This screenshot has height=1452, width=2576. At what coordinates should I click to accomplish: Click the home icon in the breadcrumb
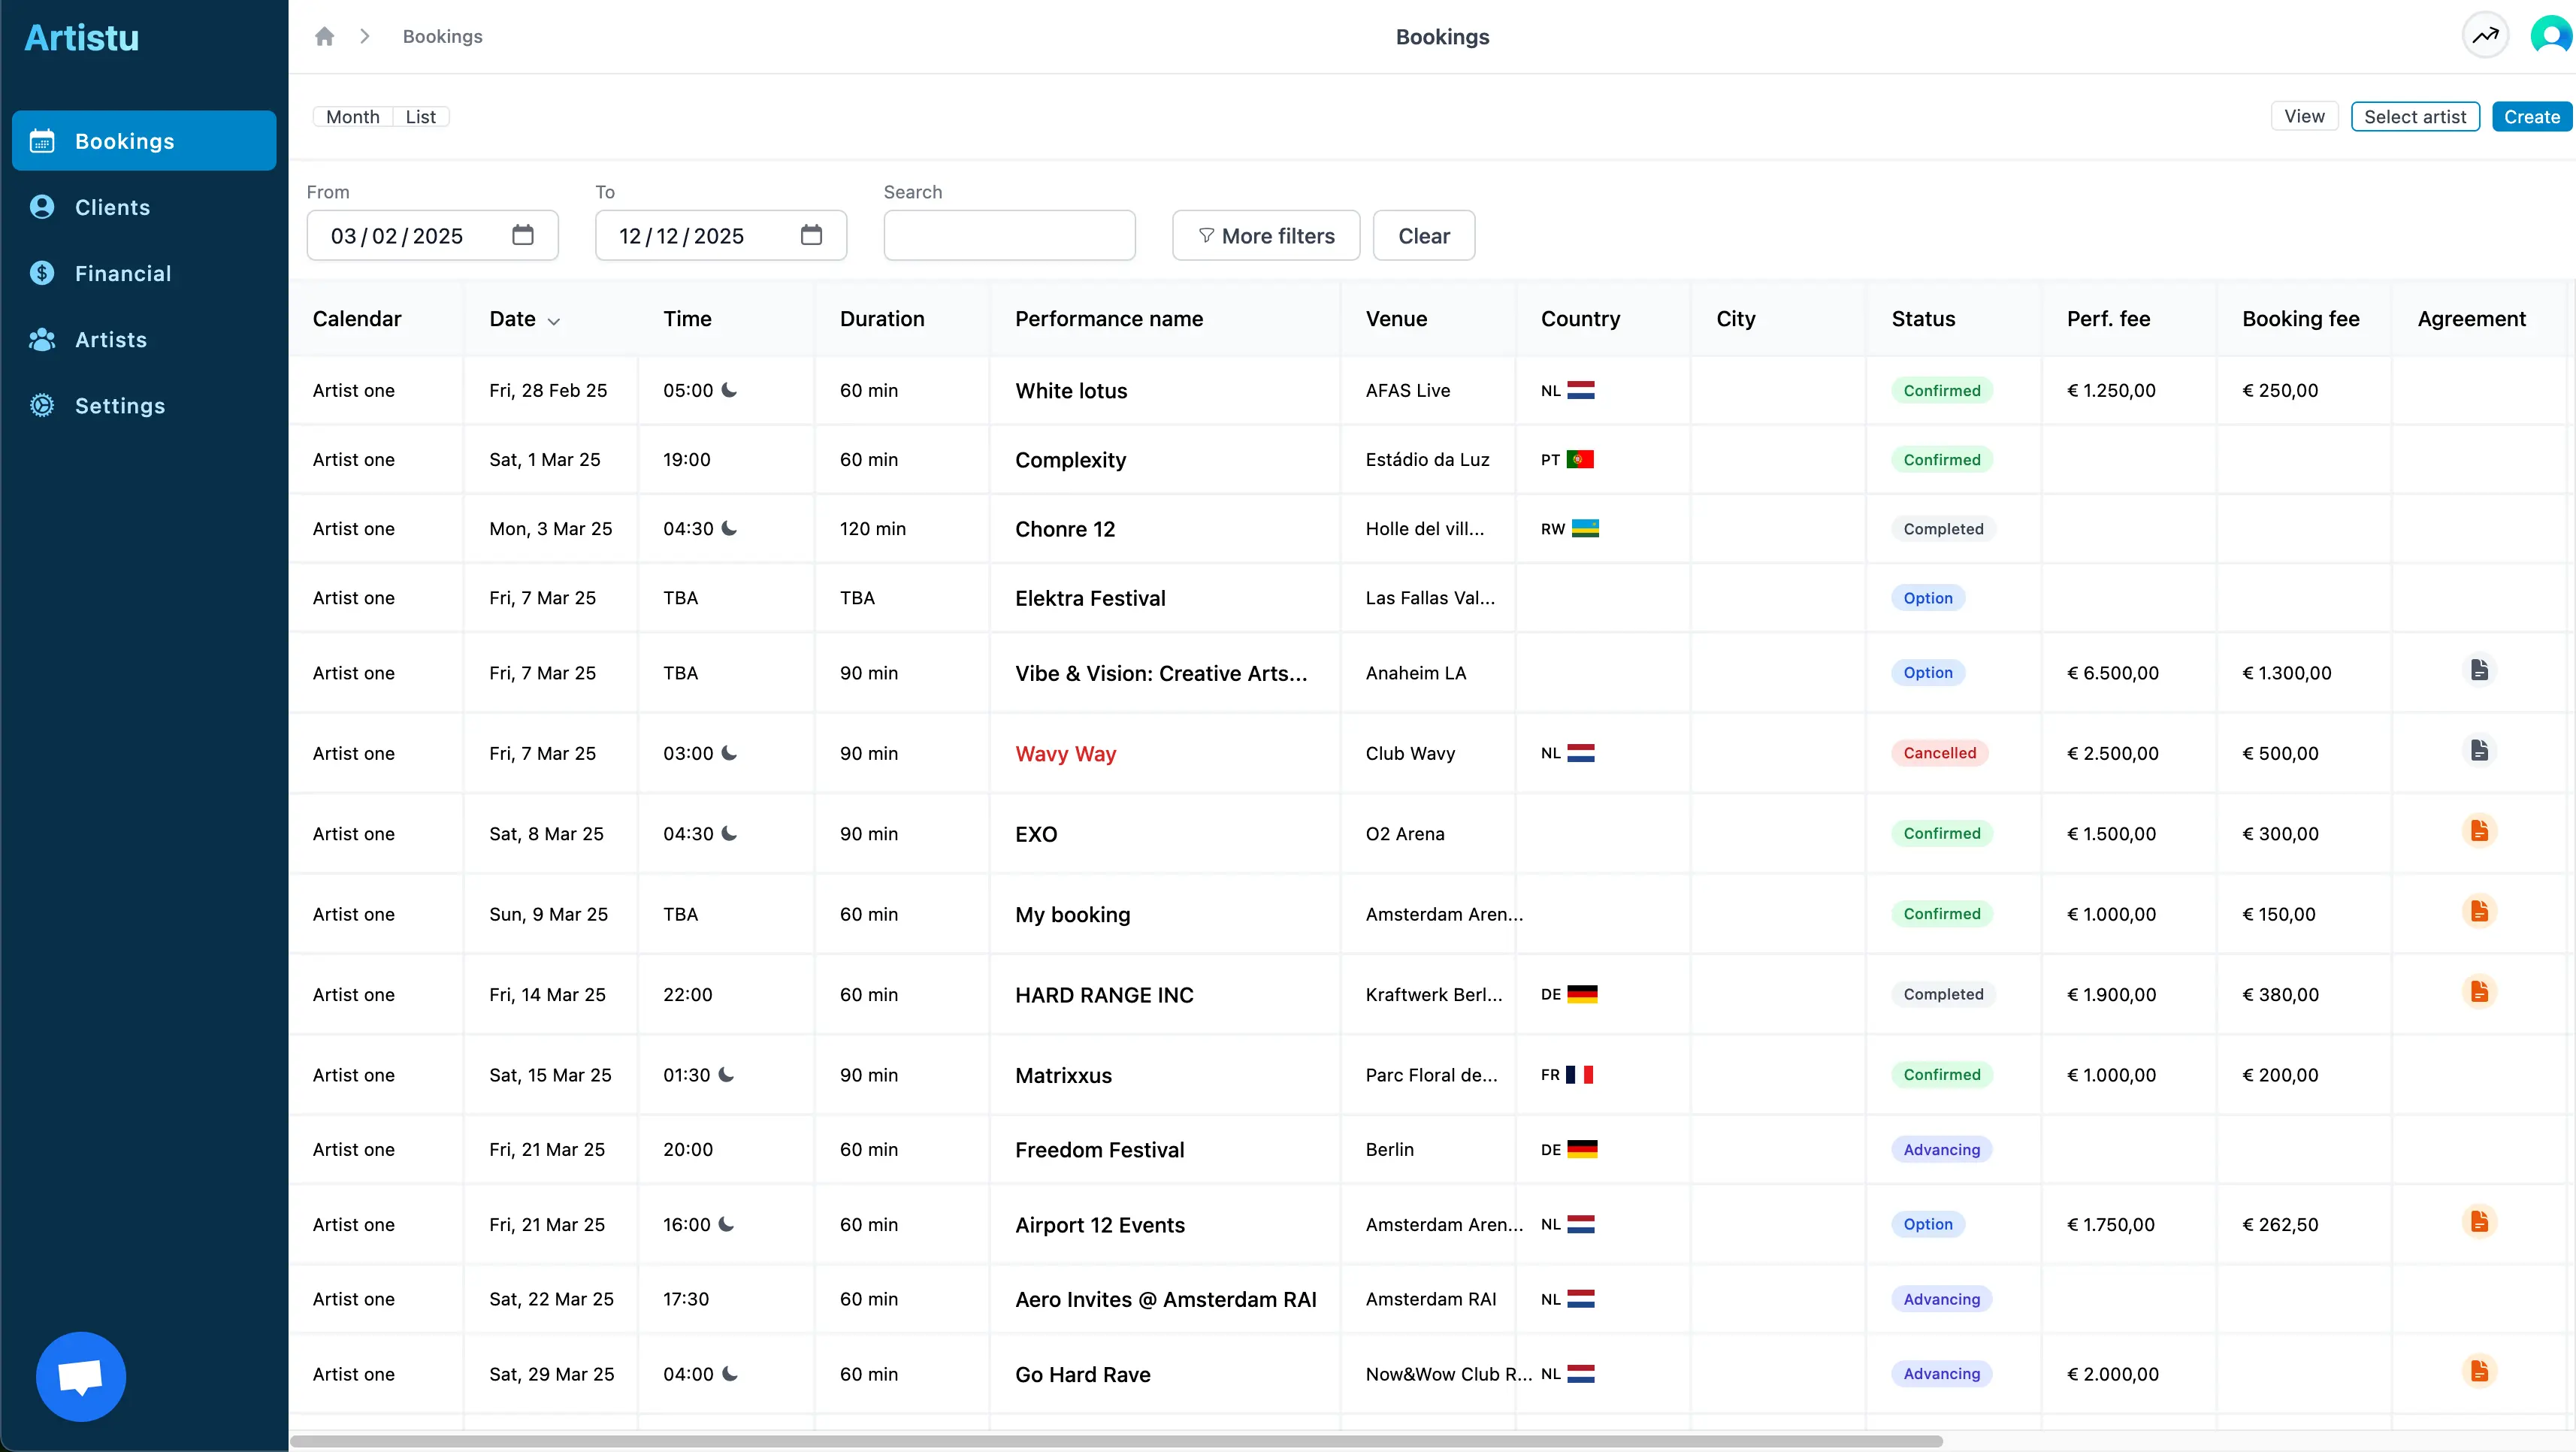(324, 36)
